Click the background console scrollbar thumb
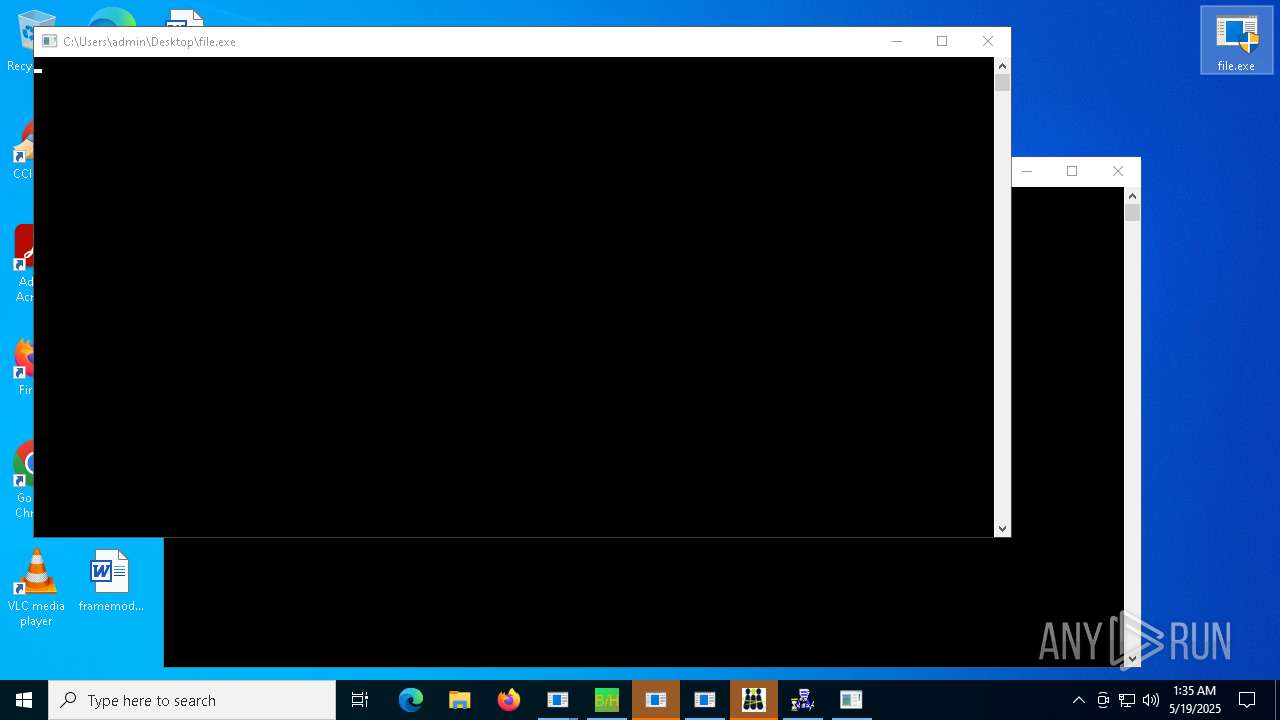The height and width of the screenshot is (720, 1280). 1133,213
